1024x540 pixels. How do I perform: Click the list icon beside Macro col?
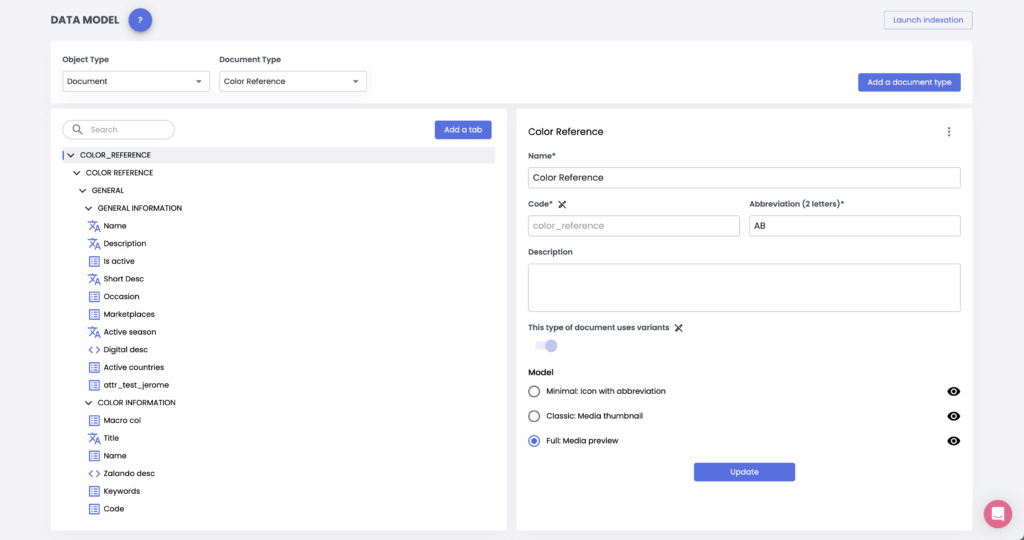coord(94,421)
